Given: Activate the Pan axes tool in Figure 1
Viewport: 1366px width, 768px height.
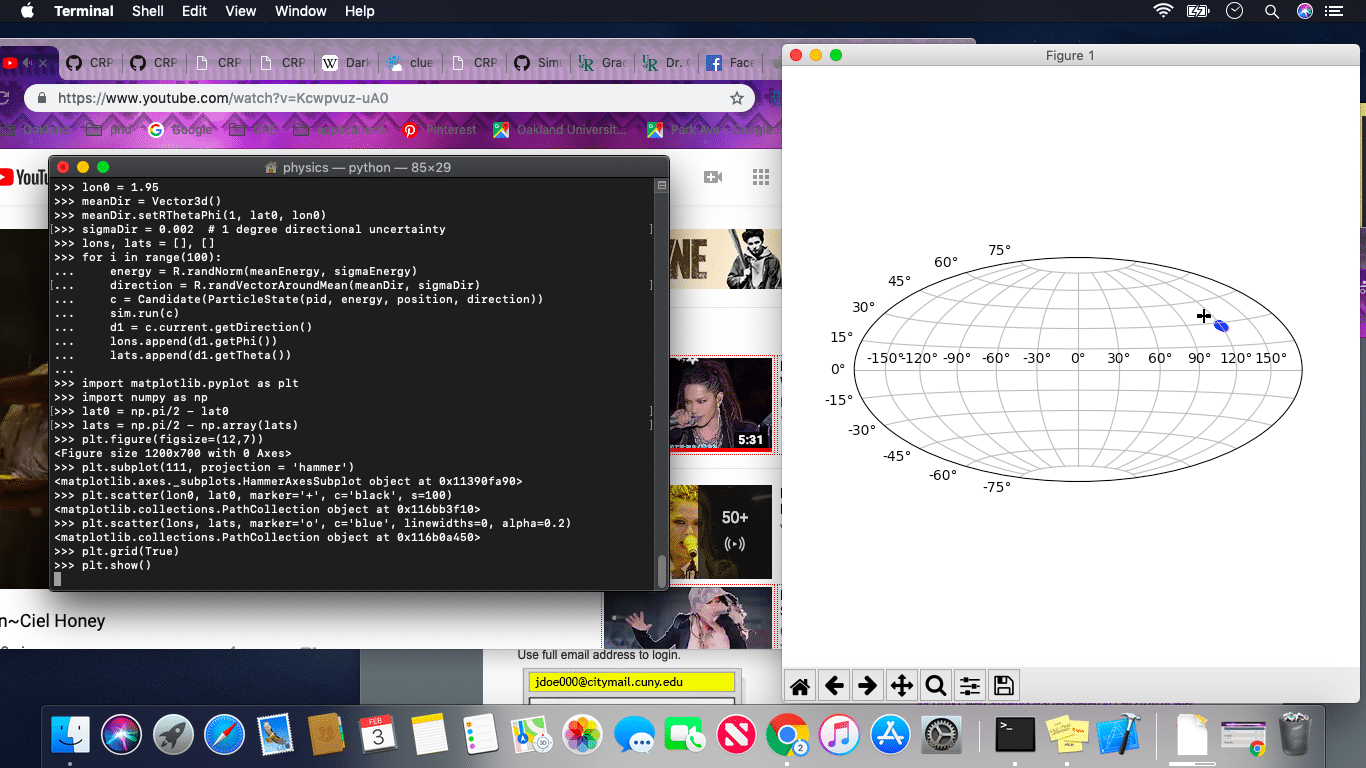Looking at the screenshot, I should 902,685.
